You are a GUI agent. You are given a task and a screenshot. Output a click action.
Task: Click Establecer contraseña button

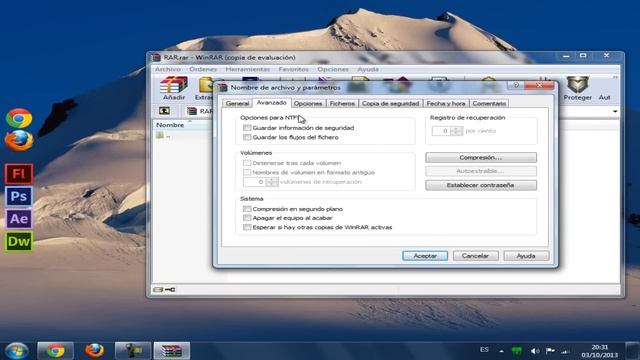[481, 185]
